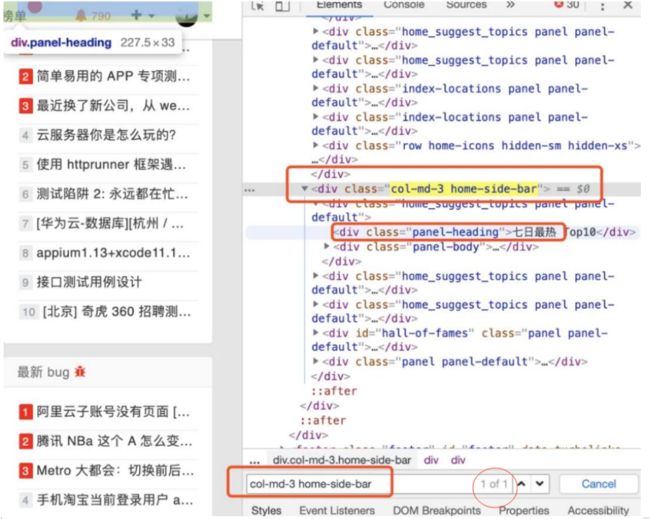
Task: Expand the panel-body div node
Action: pos(327,246)
